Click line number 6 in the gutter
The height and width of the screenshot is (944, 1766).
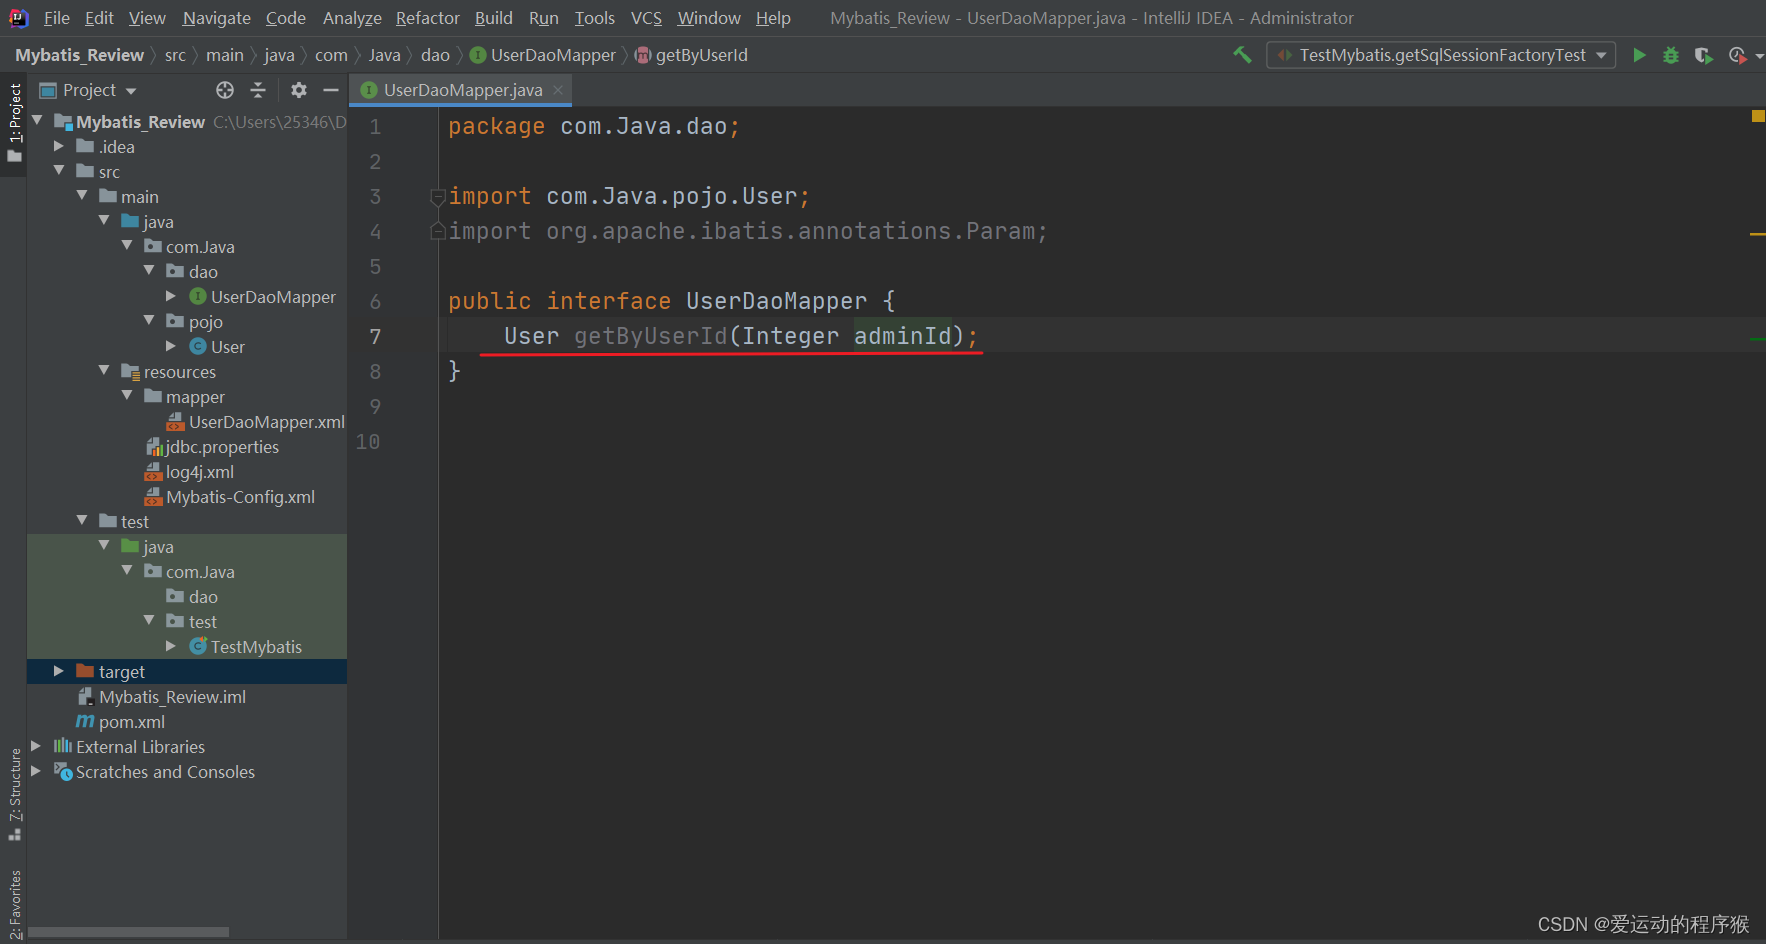[375, 301]
